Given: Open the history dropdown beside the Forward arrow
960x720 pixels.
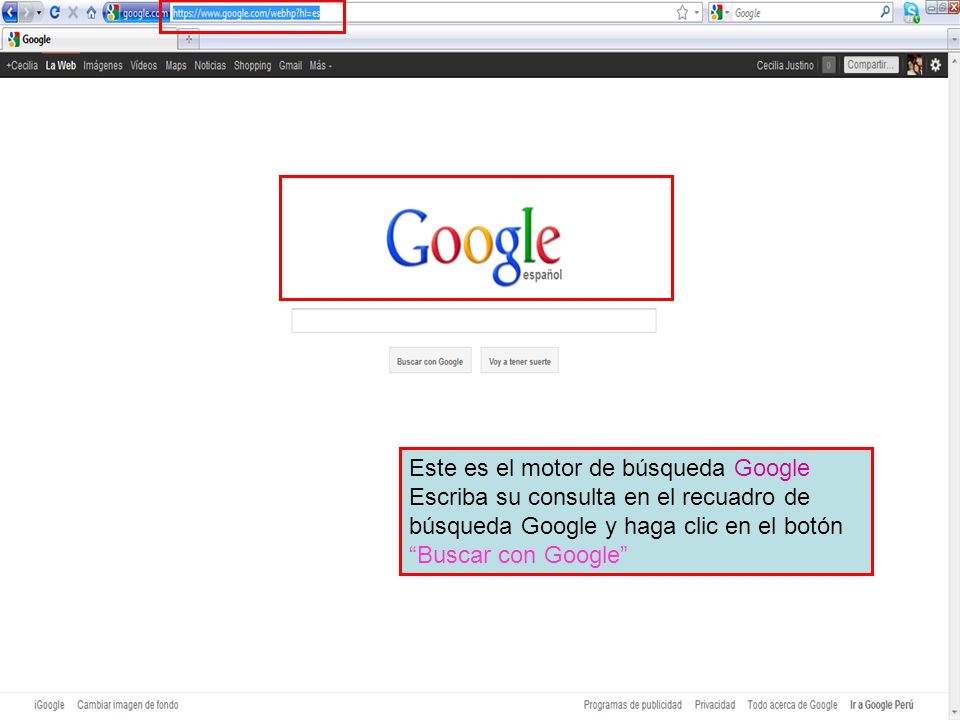Looking at the screenshot, I should pyautogui.click(x=39, y=12).
